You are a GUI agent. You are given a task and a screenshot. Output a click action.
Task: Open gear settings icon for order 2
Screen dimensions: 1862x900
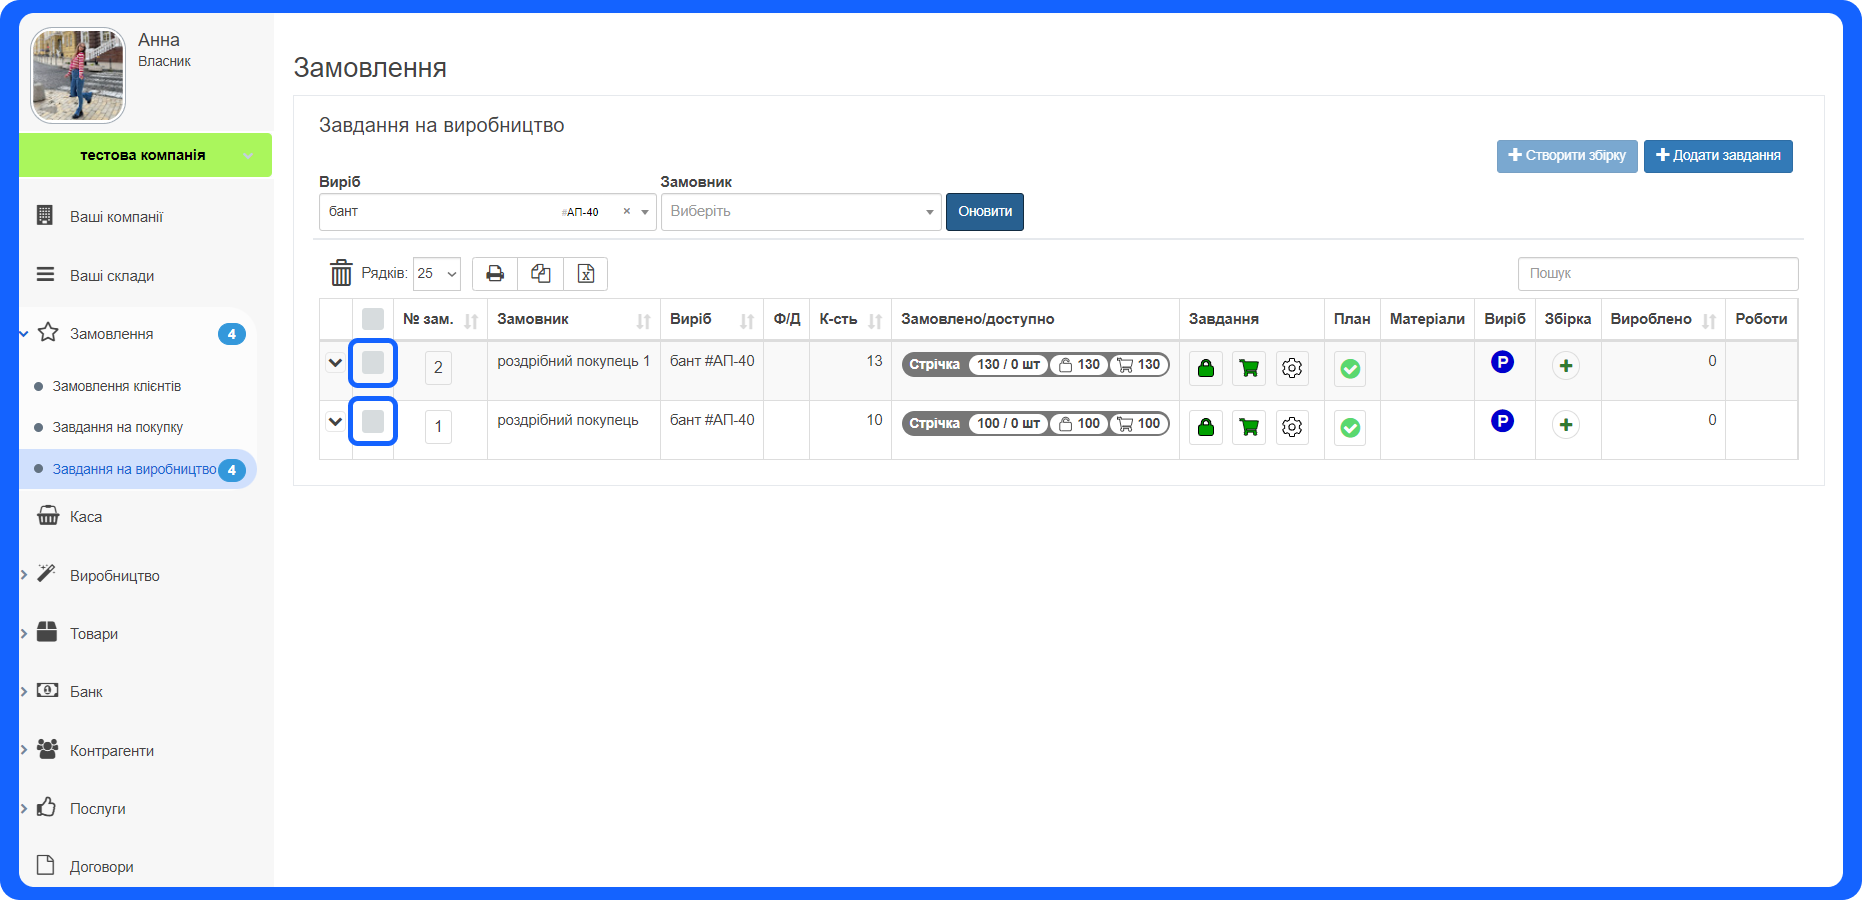pos(1292,368)
